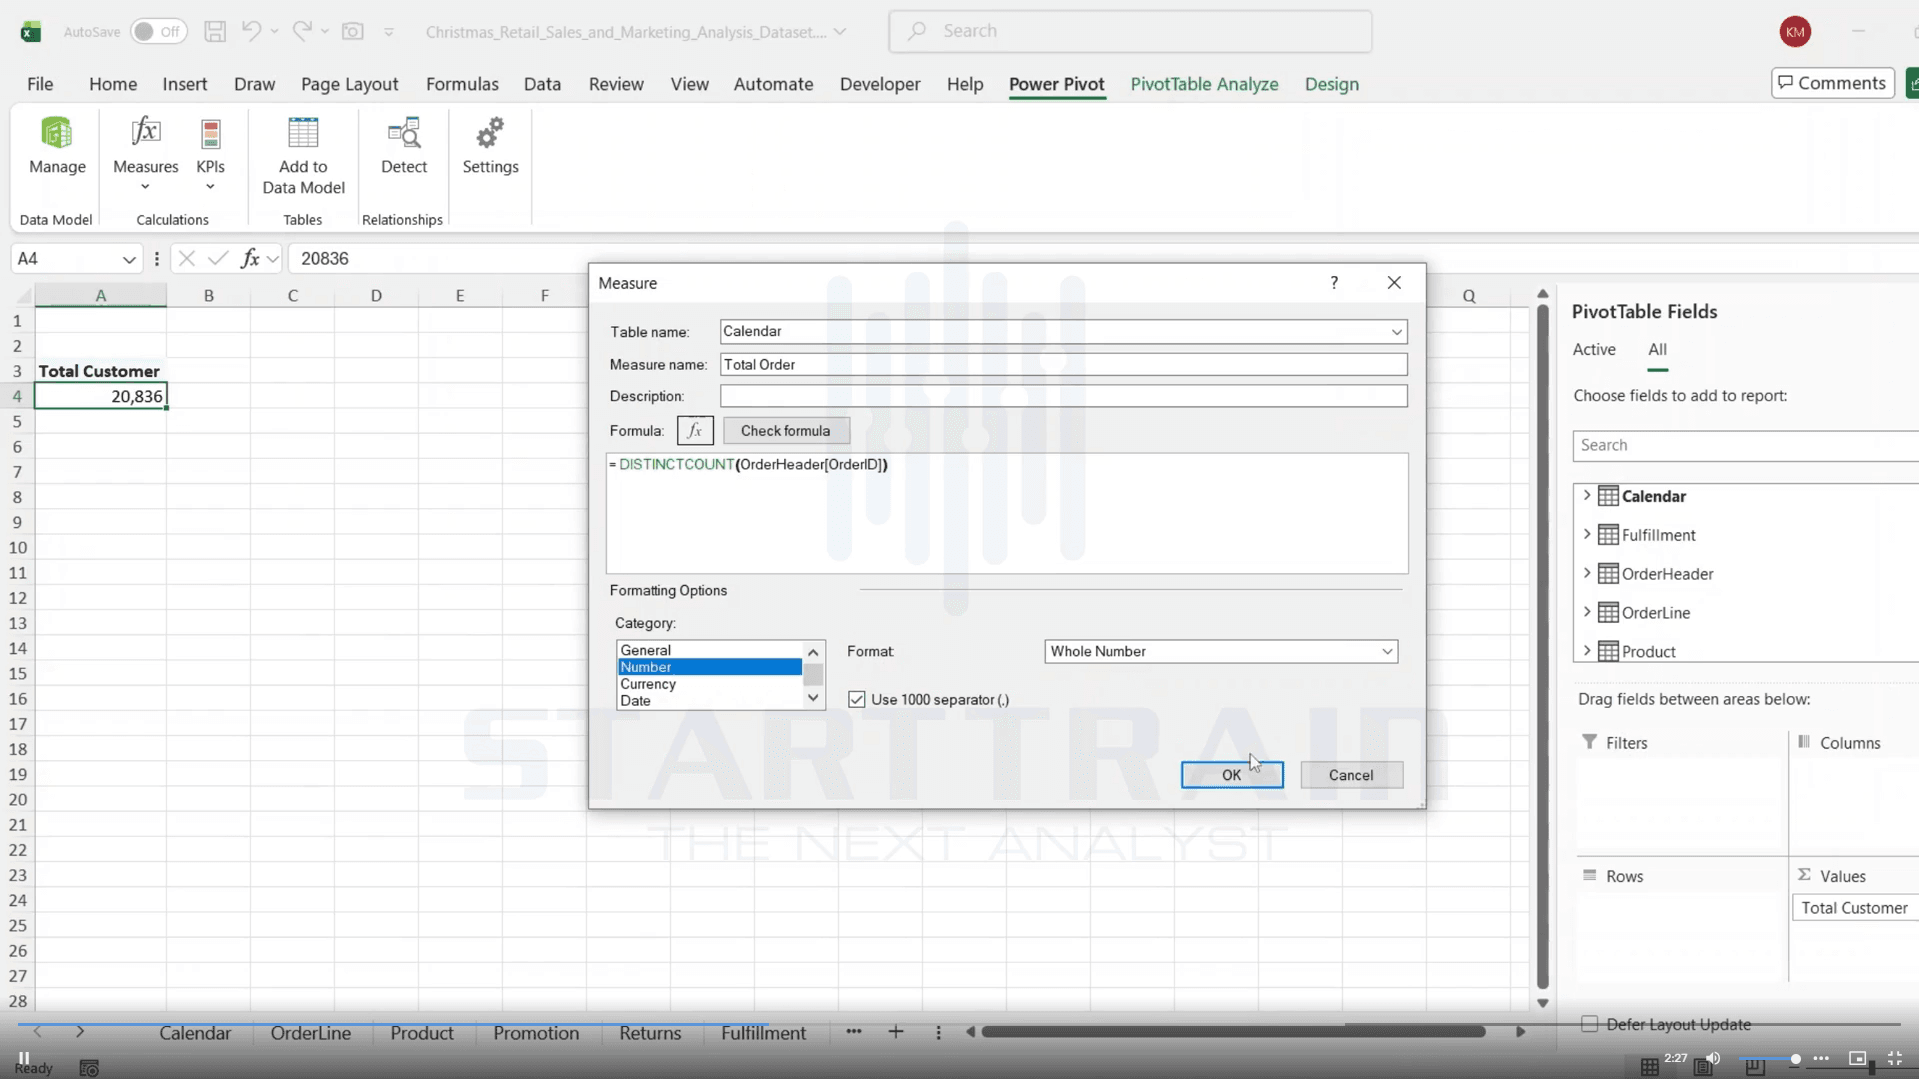Open the Design ribbon tab
Screen dimensions: 1919x1079
click(1331, 84)
